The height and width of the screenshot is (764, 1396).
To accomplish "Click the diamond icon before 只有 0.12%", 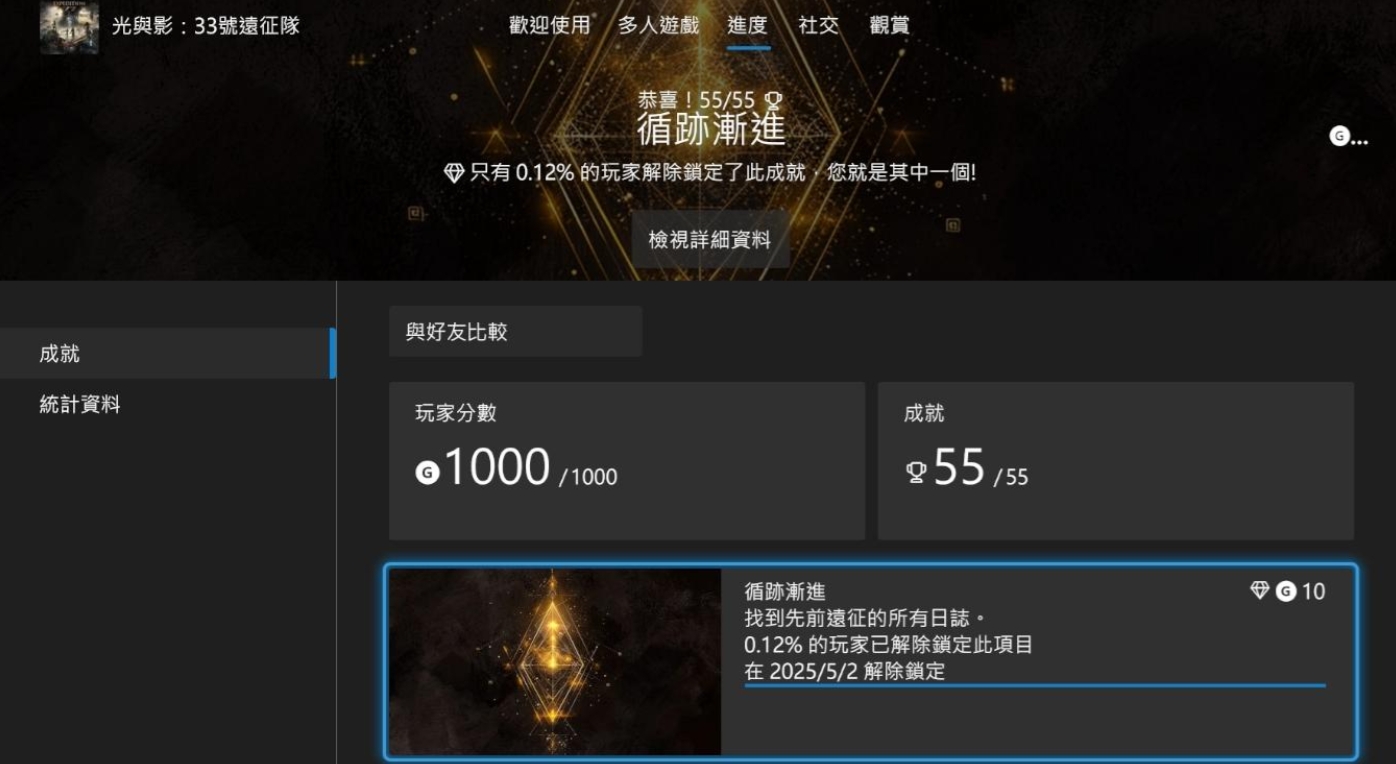I will point(454,173).
